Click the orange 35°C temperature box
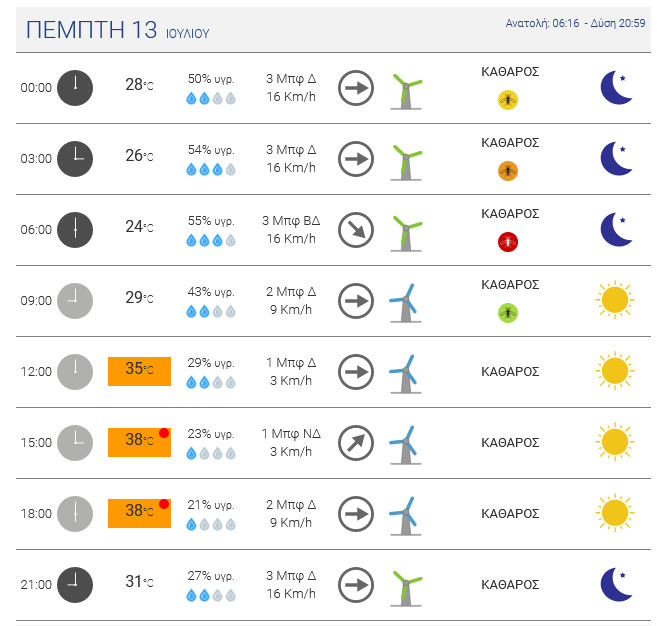 click(139, 371)
